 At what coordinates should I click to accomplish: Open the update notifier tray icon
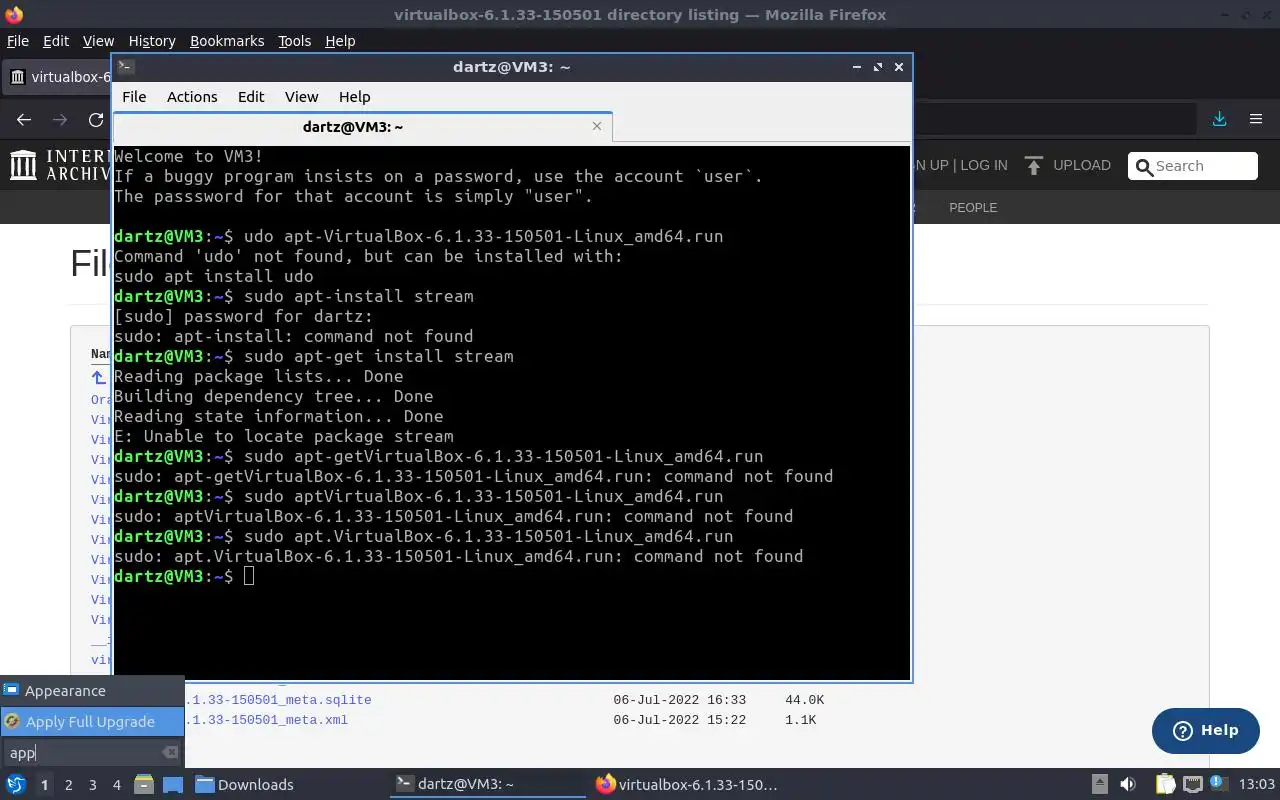click(1220, 785)
